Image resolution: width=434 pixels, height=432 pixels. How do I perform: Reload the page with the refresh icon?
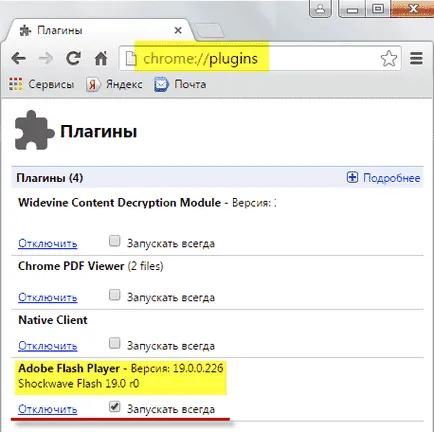pos(73,58)
